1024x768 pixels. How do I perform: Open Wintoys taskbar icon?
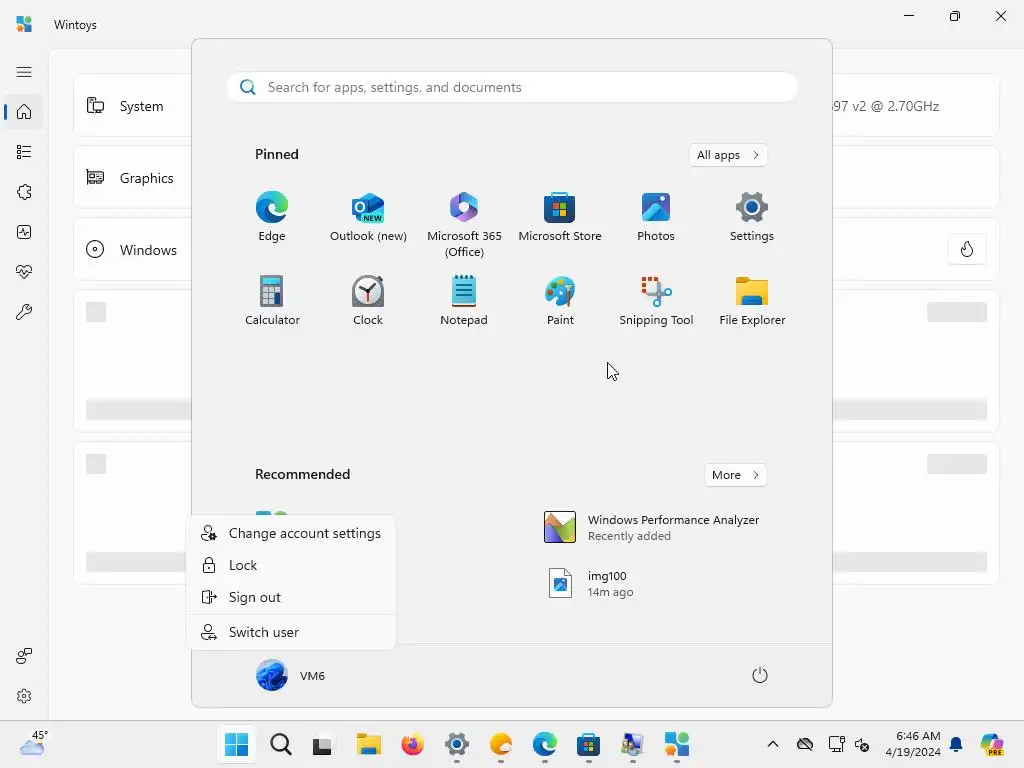pyautogui.click(x=677, y=744)
